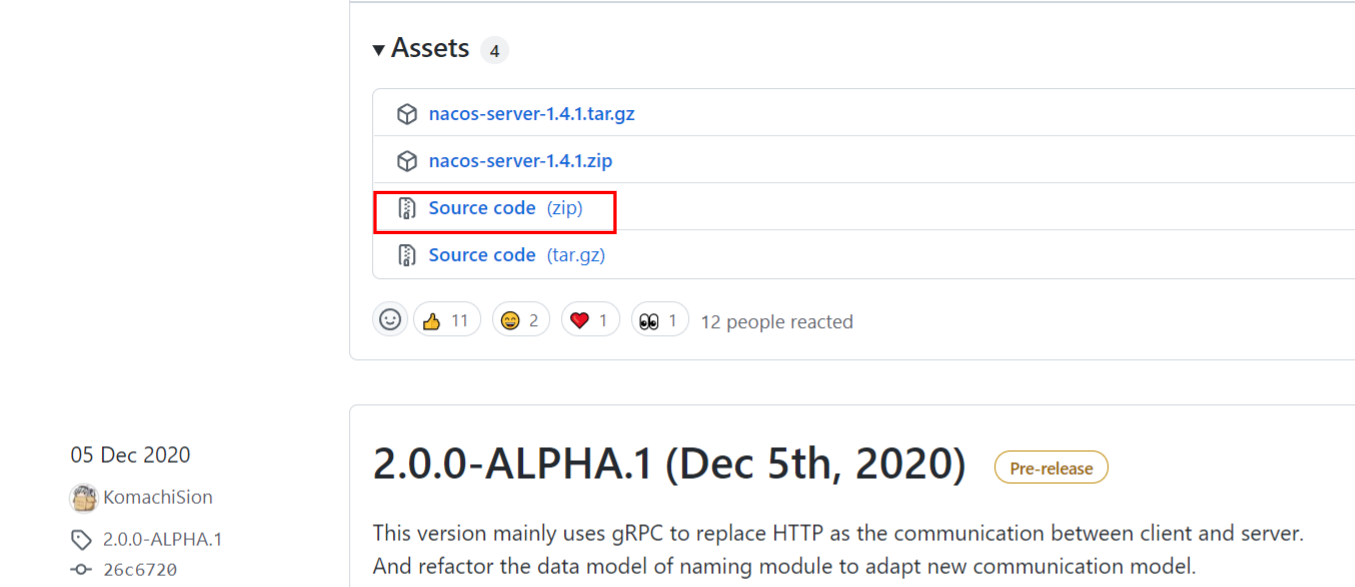Toggle the heart reaction
This screenshot has height=587, width=1355.
(x=589, y=321)
